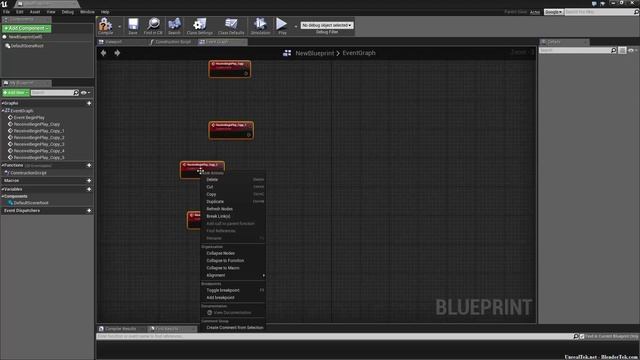
Task: Open the Add New dropdown in My Blueprint
Action: click(x=16, y=93)
